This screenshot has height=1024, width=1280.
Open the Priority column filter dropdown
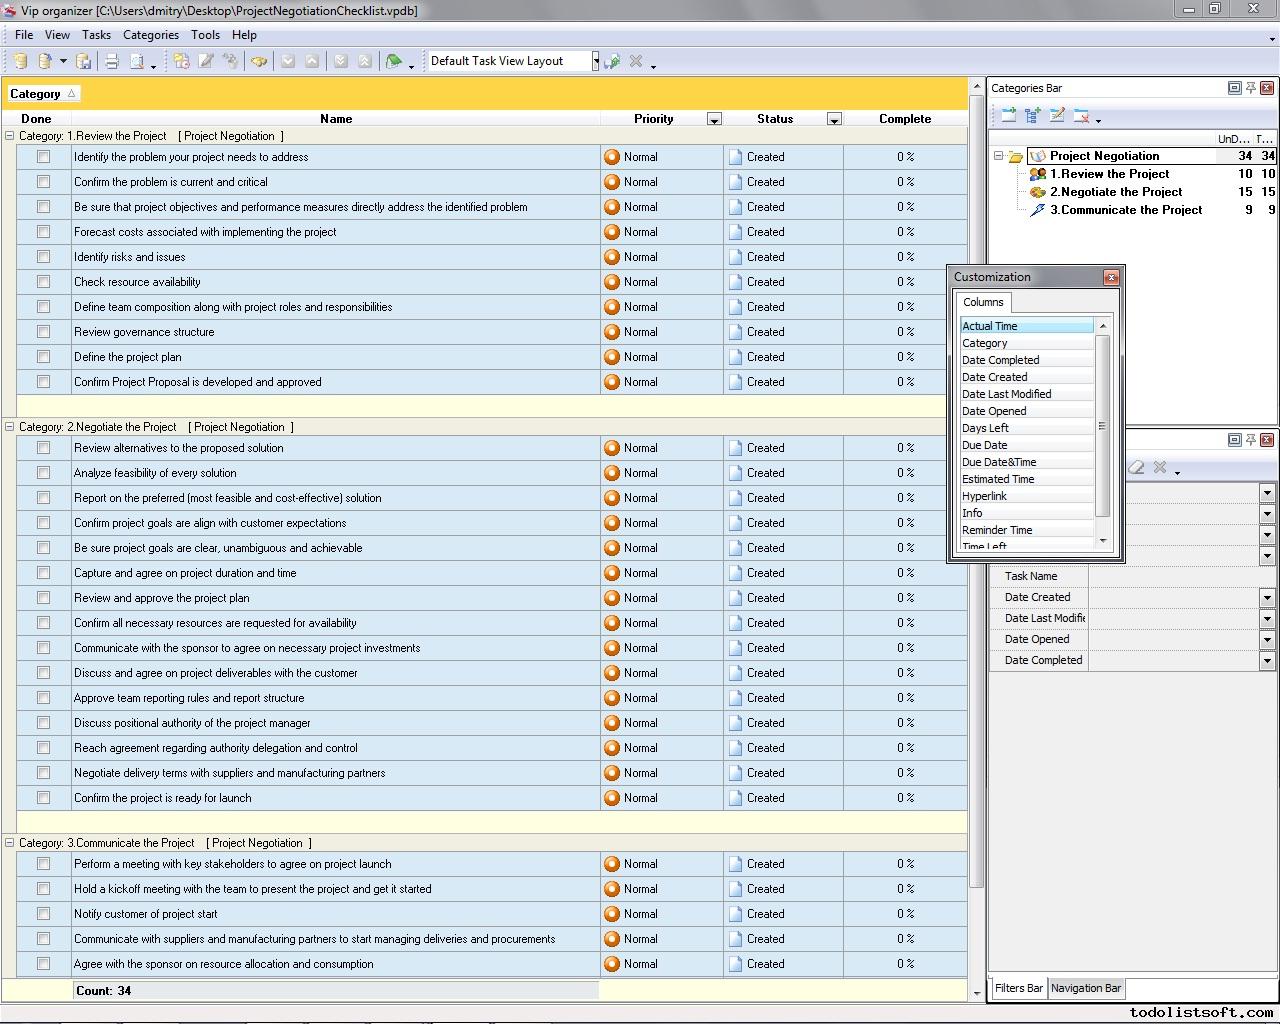pyautogui.click(x=714, y=119)
